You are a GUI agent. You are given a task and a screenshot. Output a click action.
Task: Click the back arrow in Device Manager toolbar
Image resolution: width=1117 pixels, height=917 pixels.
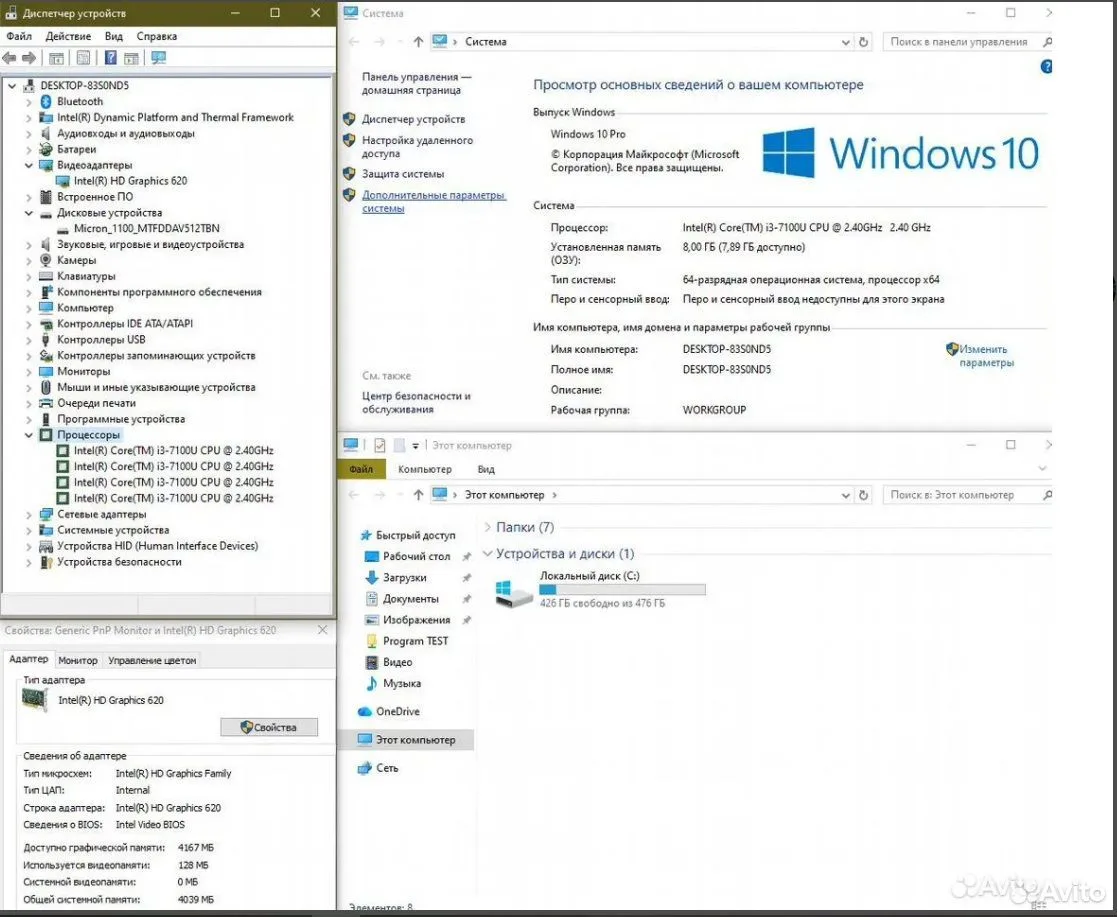pyautogui.click(x=9, y=58)
